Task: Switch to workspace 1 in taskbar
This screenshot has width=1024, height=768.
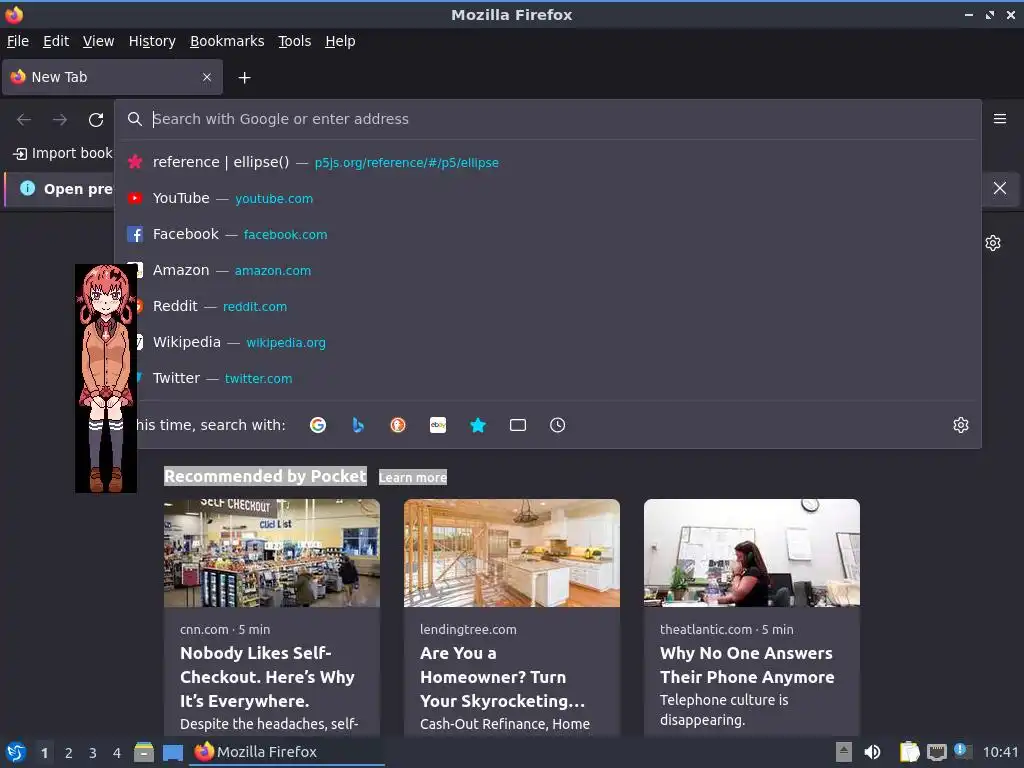Action: click(44, 753)
